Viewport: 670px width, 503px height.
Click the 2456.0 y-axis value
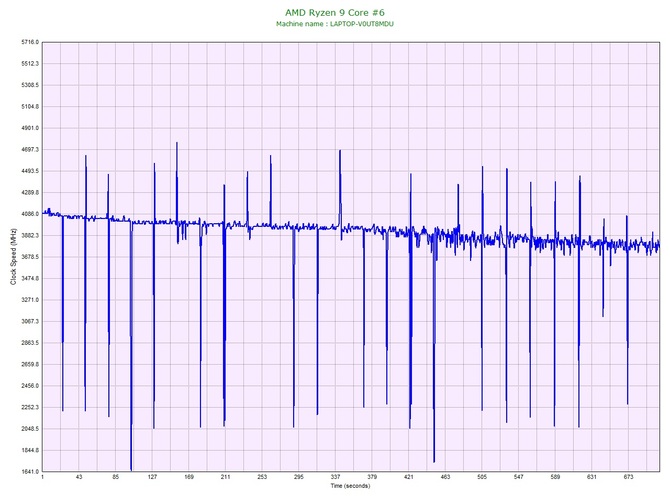point(30,386)
